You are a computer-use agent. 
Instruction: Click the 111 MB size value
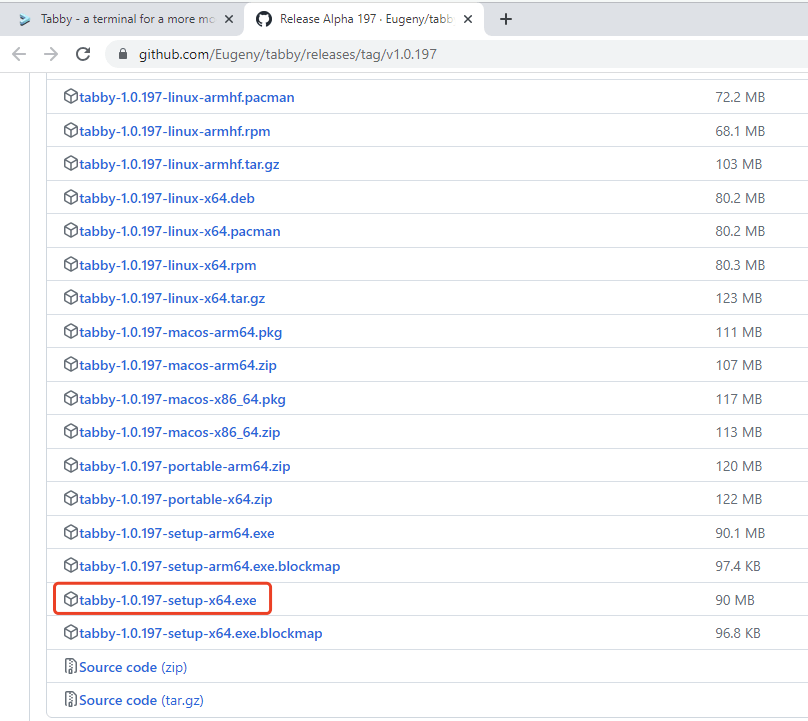[x=738, y=332]
